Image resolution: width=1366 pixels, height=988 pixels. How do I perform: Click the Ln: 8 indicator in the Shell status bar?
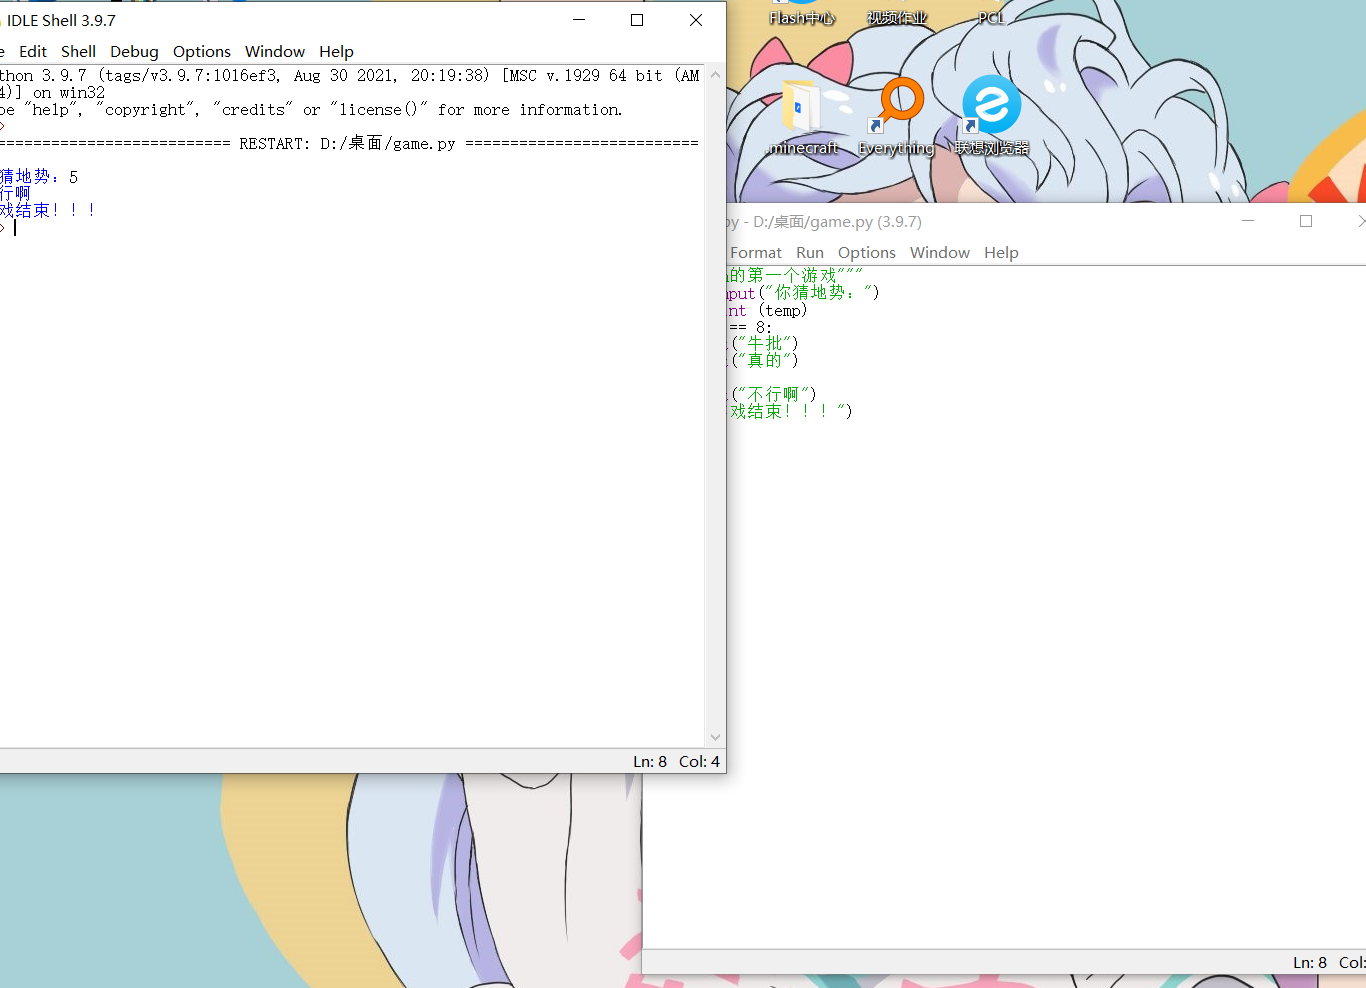pos(650,762)
